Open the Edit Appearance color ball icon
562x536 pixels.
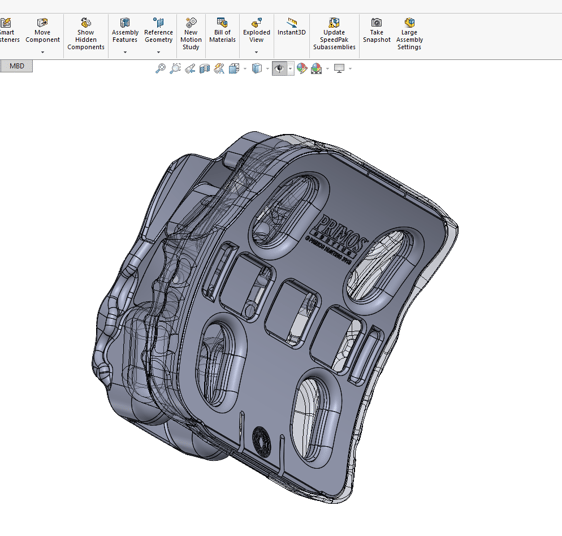click(302, 68)
